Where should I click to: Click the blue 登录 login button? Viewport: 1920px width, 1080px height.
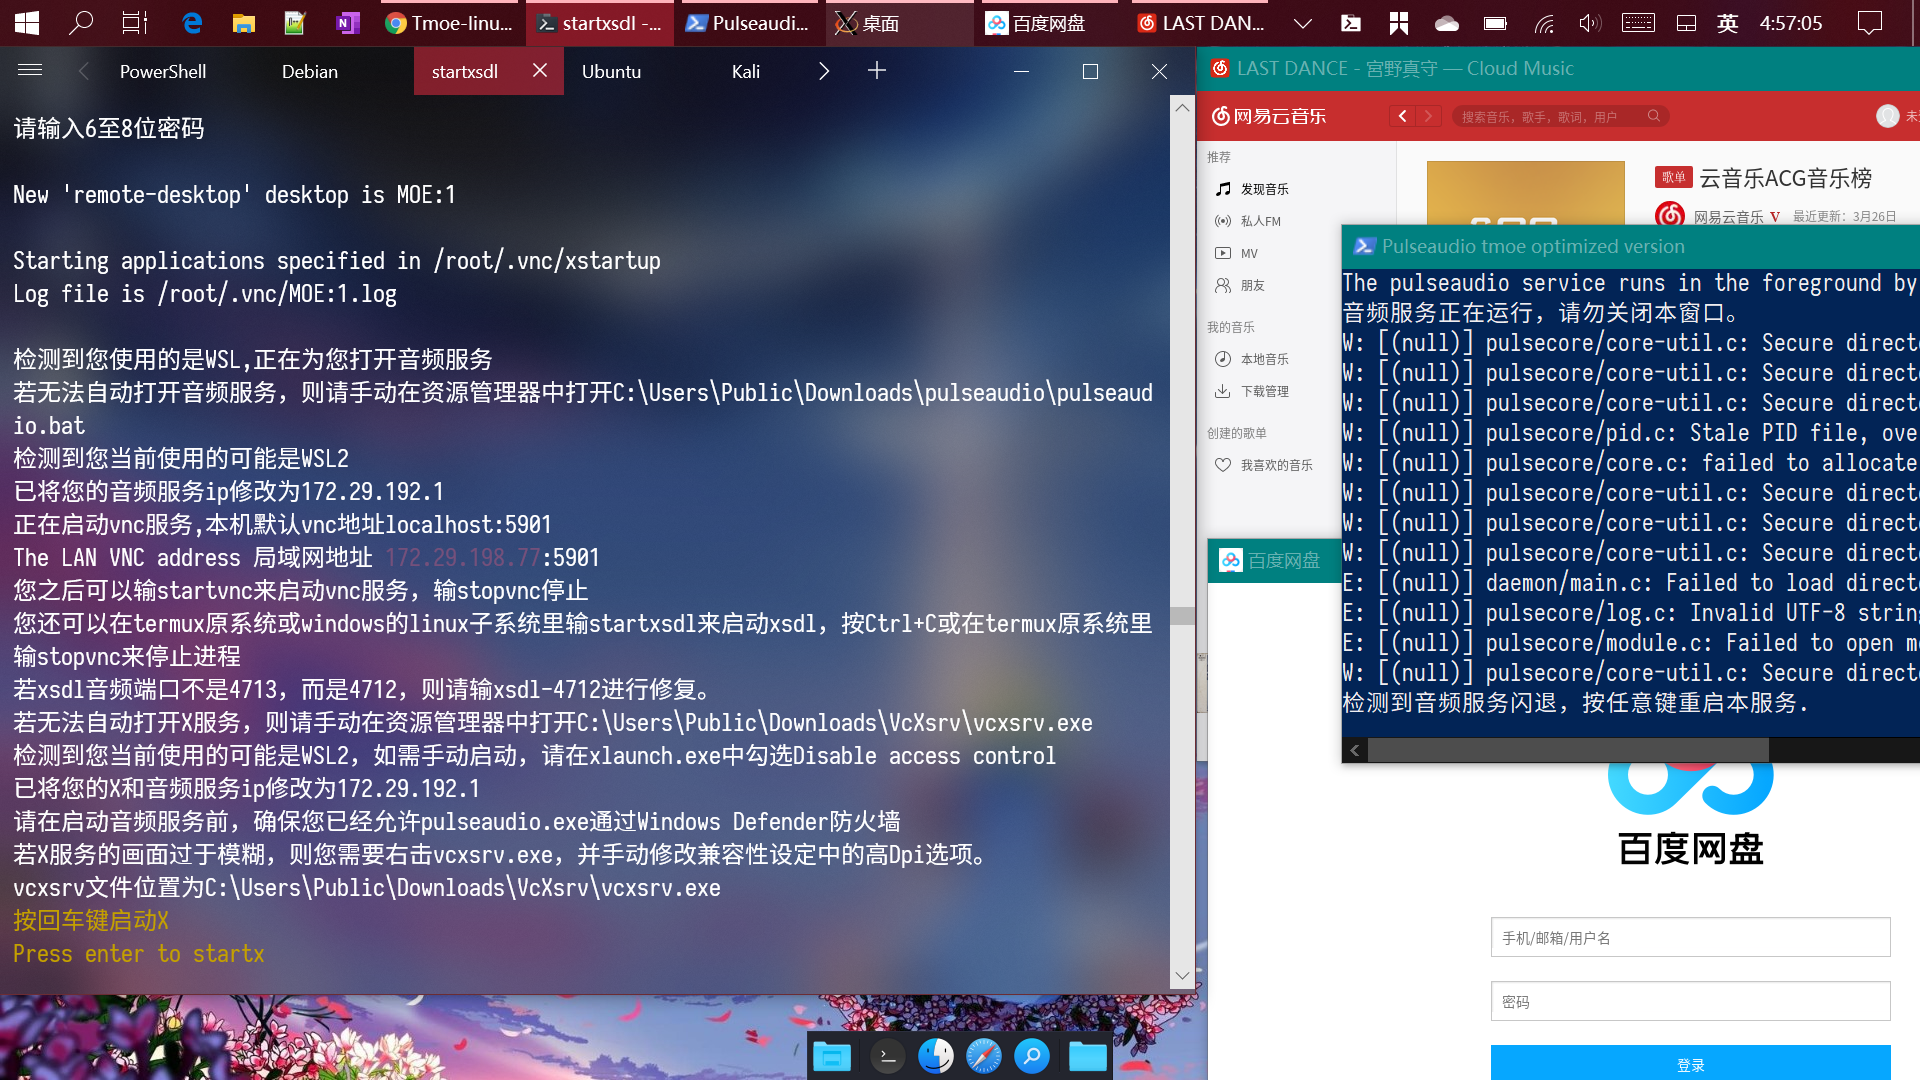coord(1690,1064)
